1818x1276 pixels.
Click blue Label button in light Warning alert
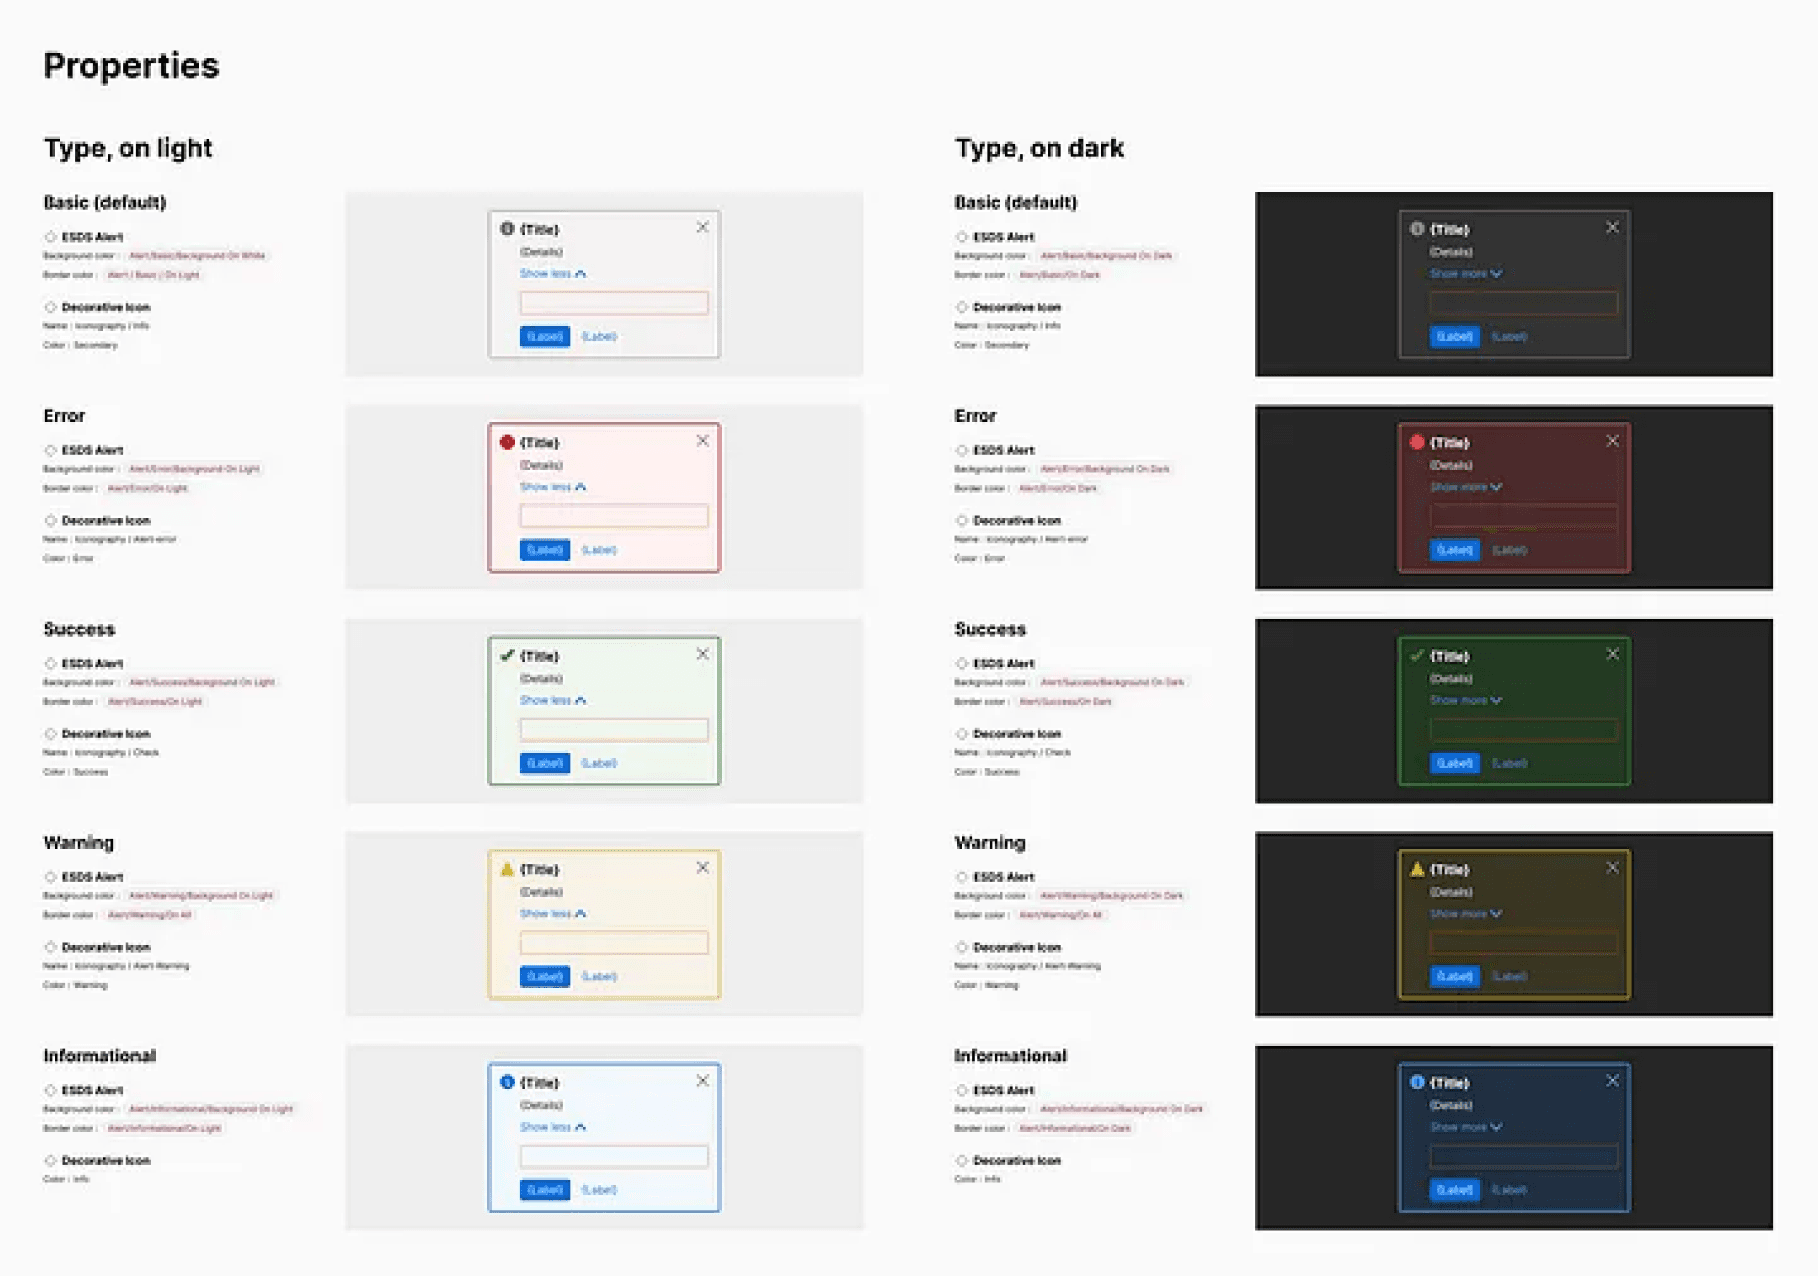point(545,976)
